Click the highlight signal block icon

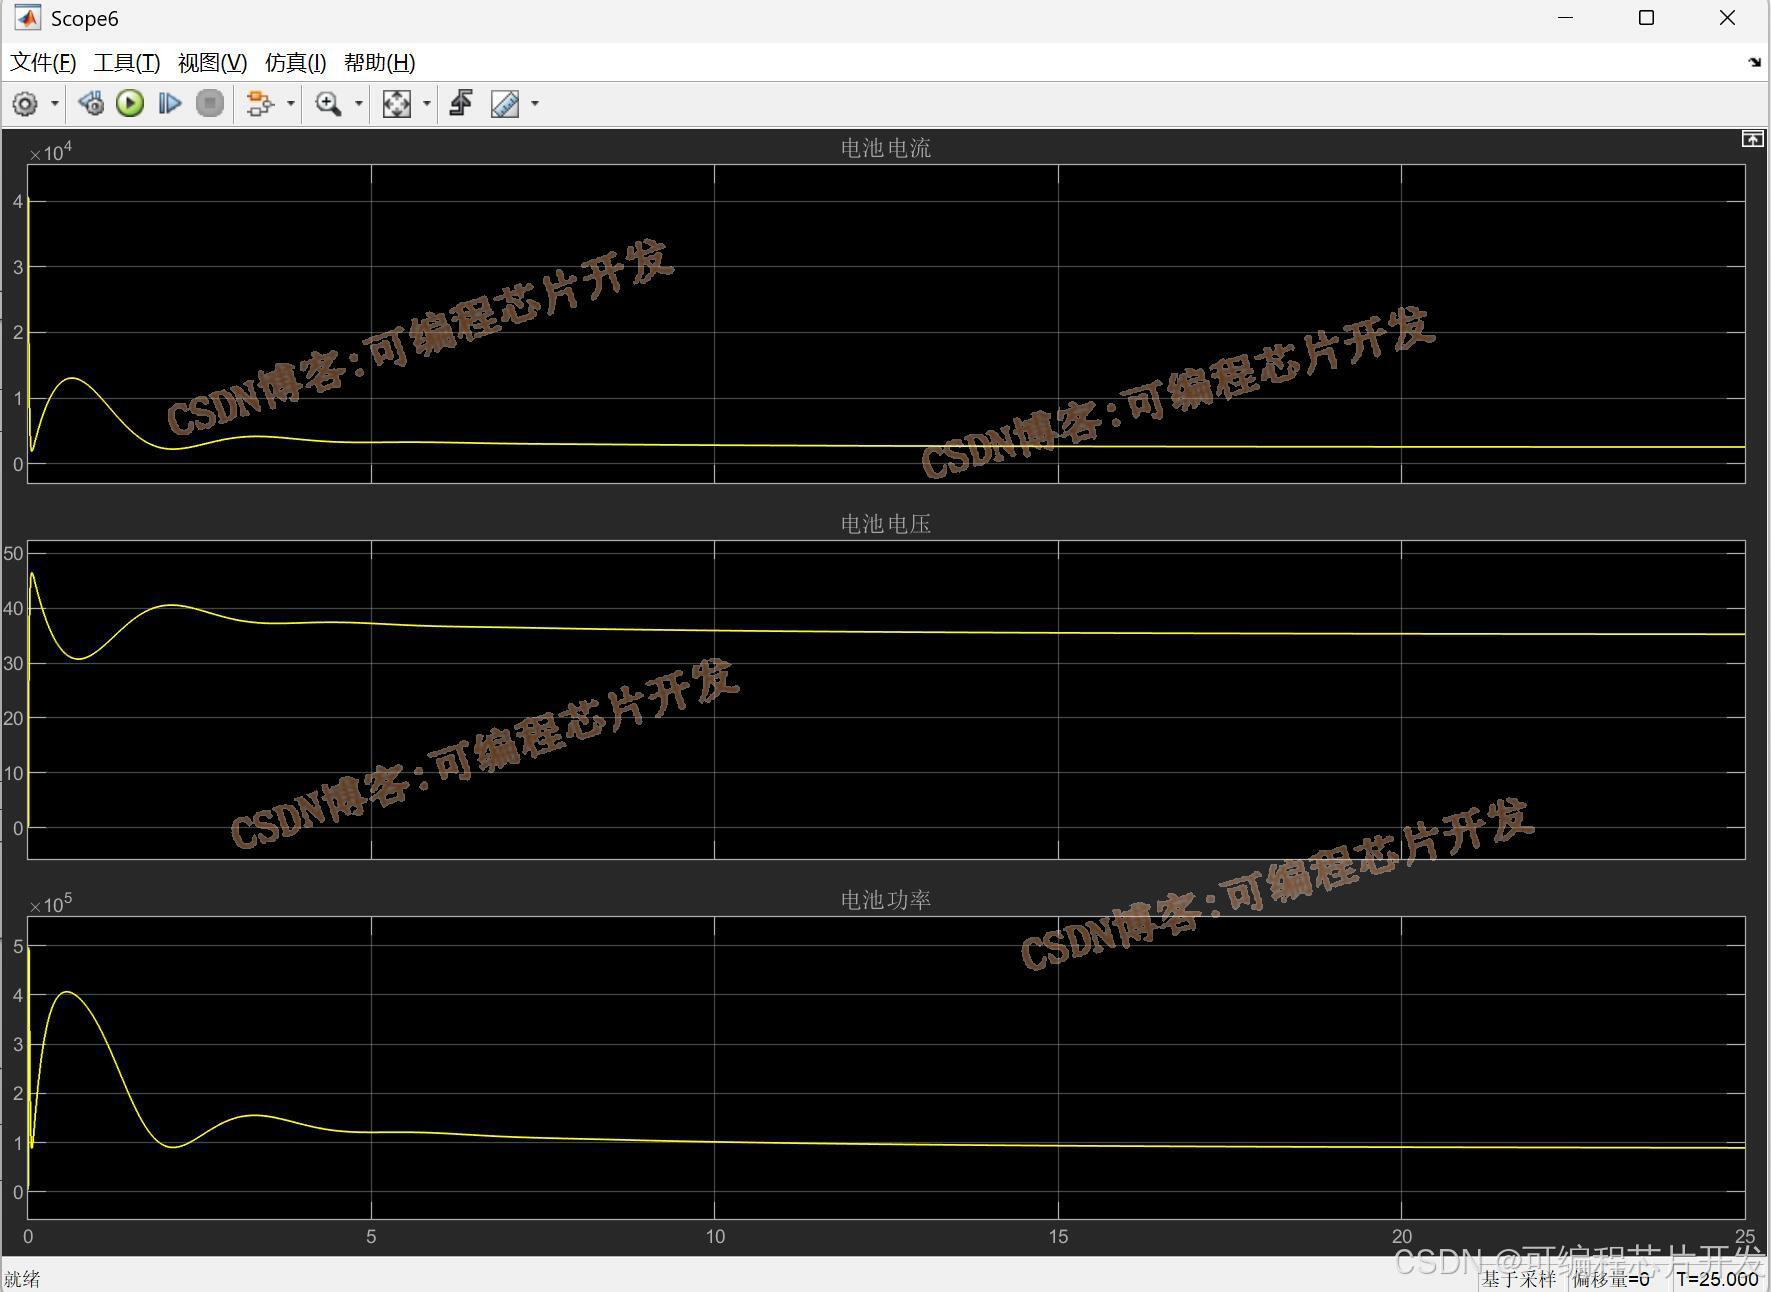click(260, 104)
